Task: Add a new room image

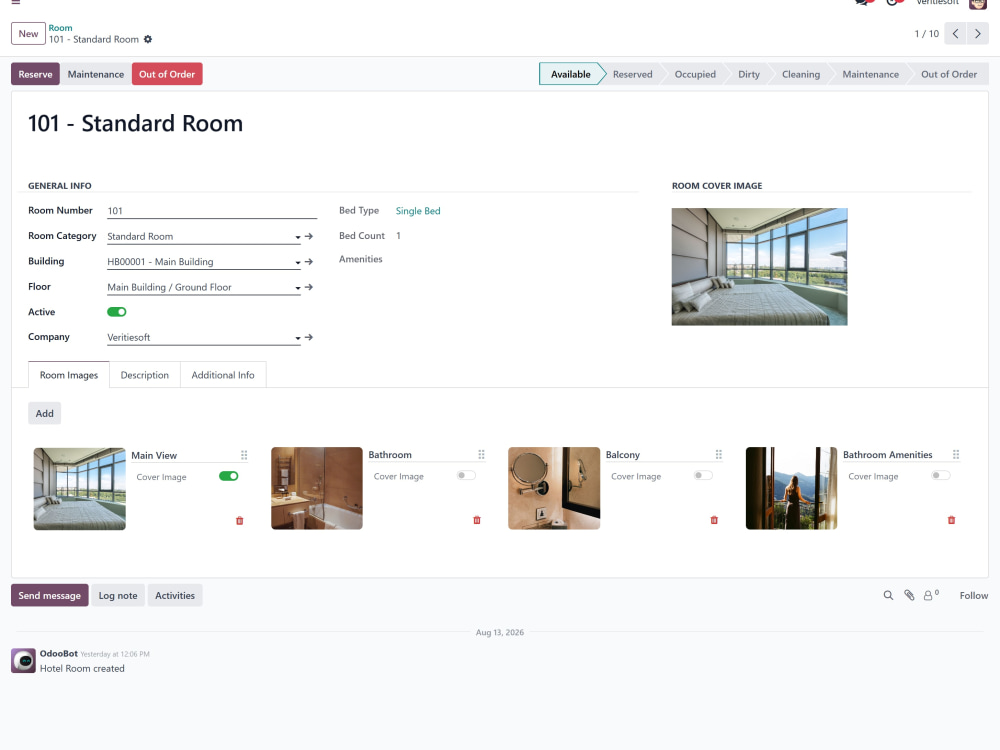Action: [x=45, y=413]
